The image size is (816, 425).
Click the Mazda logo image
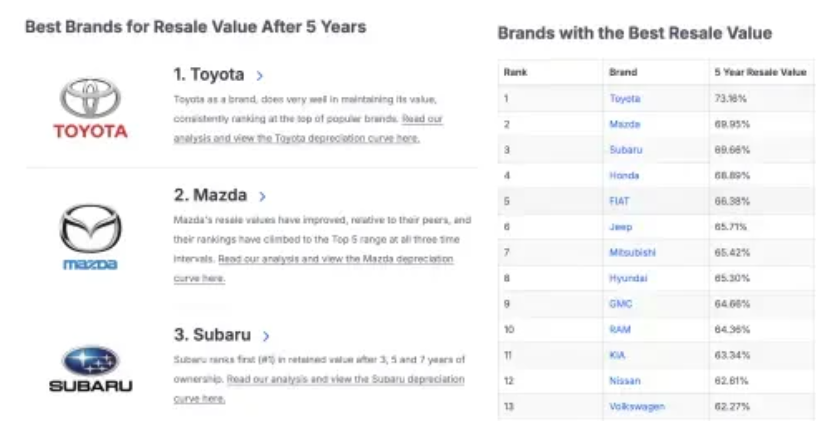tap(90, 238)
